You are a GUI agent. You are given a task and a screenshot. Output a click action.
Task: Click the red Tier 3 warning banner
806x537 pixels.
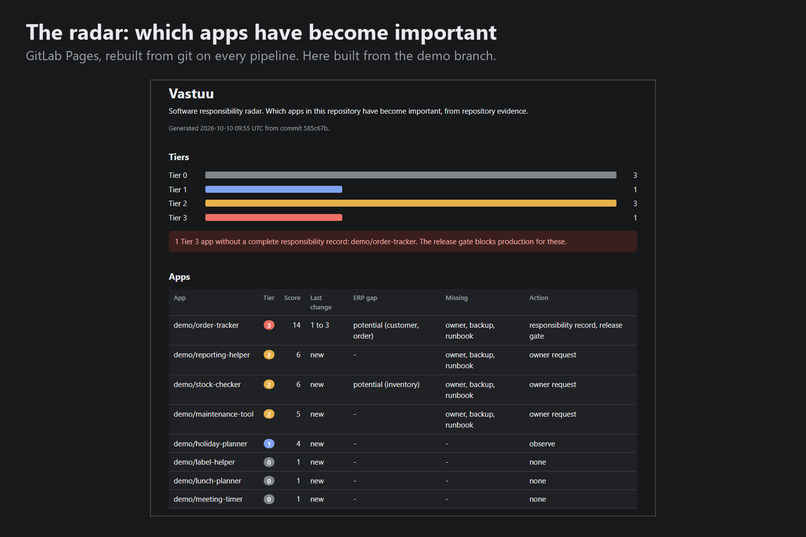(x=403, y=242)
